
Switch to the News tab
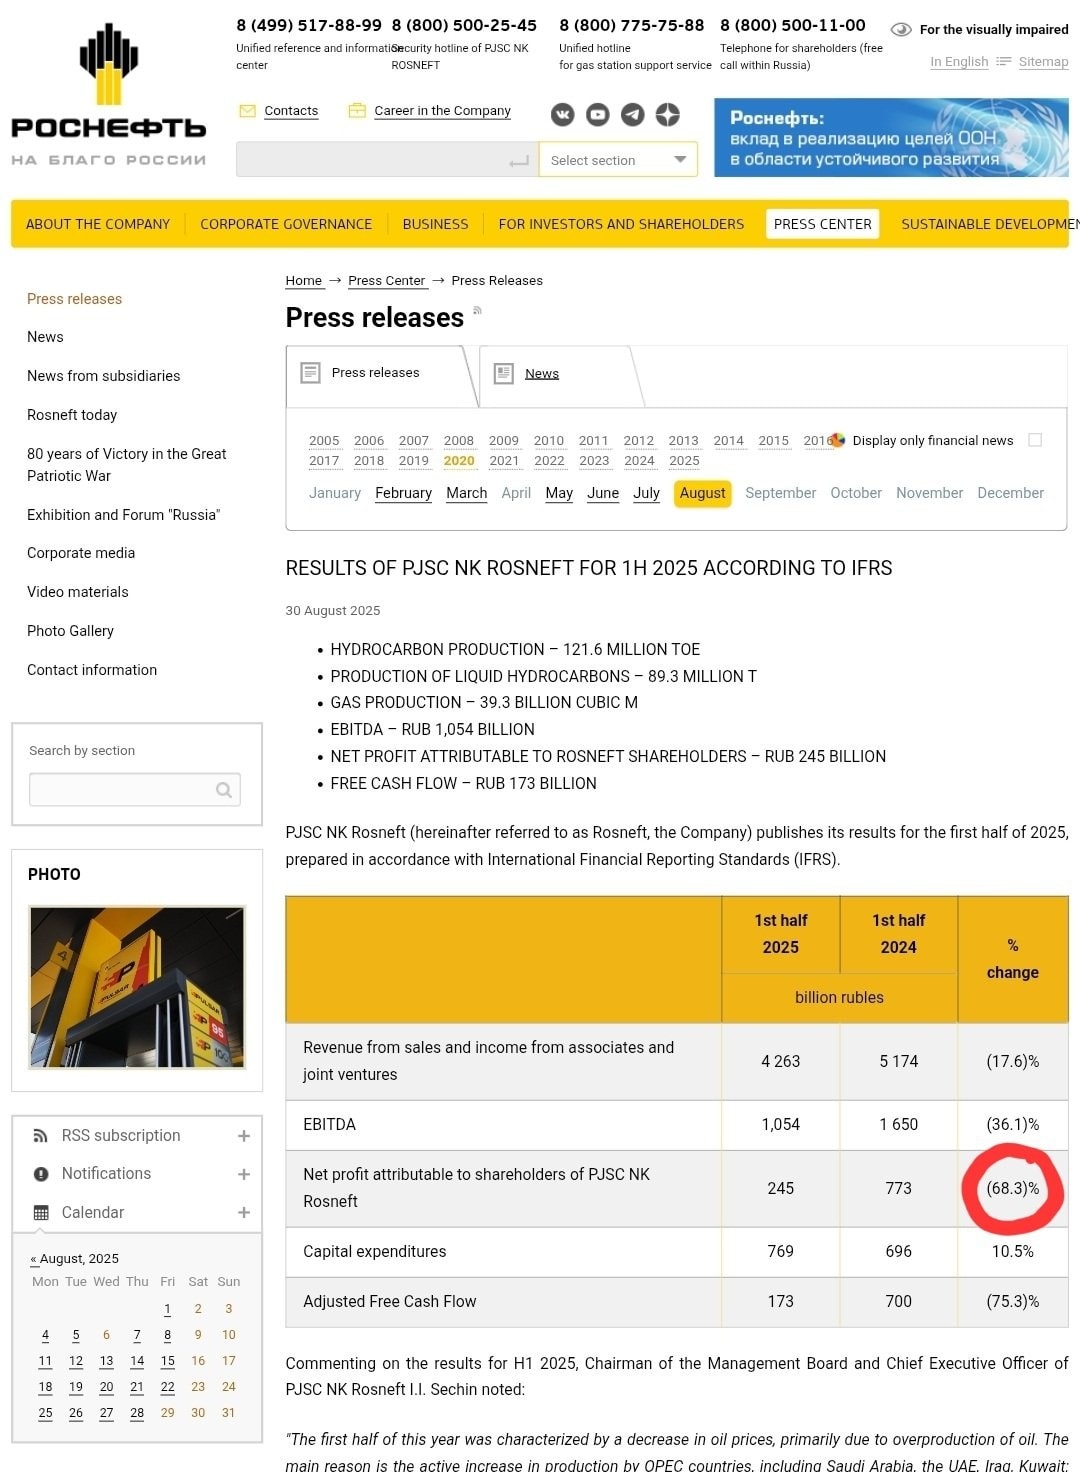pyautogui.click(x=542, y=374)
